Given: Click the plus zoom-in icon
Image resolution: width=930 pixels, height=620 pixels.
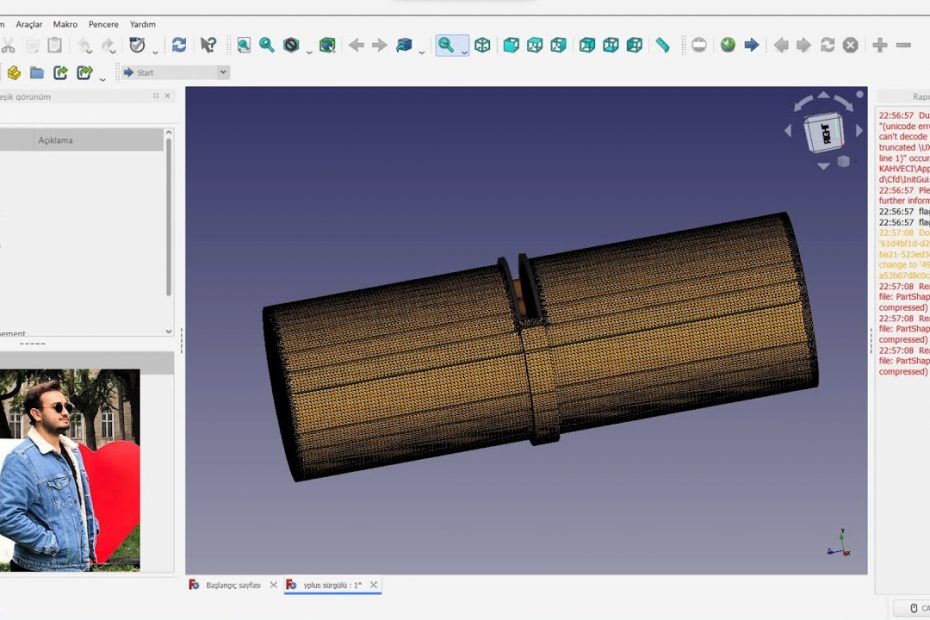Looking at the screenshot, I should click(x=879, y=45).
